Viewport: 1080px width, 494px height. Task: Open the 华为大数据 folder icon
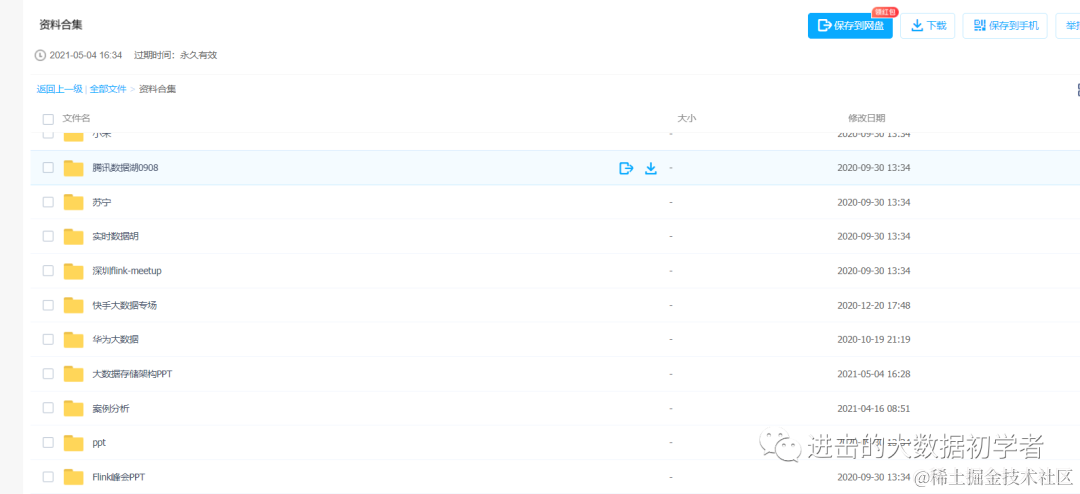click(74, 339)
